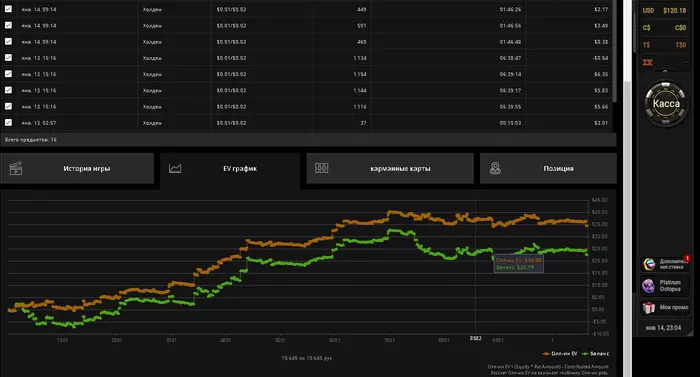Click the chart tooltip showing Олл-ин EV value
This screenshot has height=377, width=700.
(518, 264)
